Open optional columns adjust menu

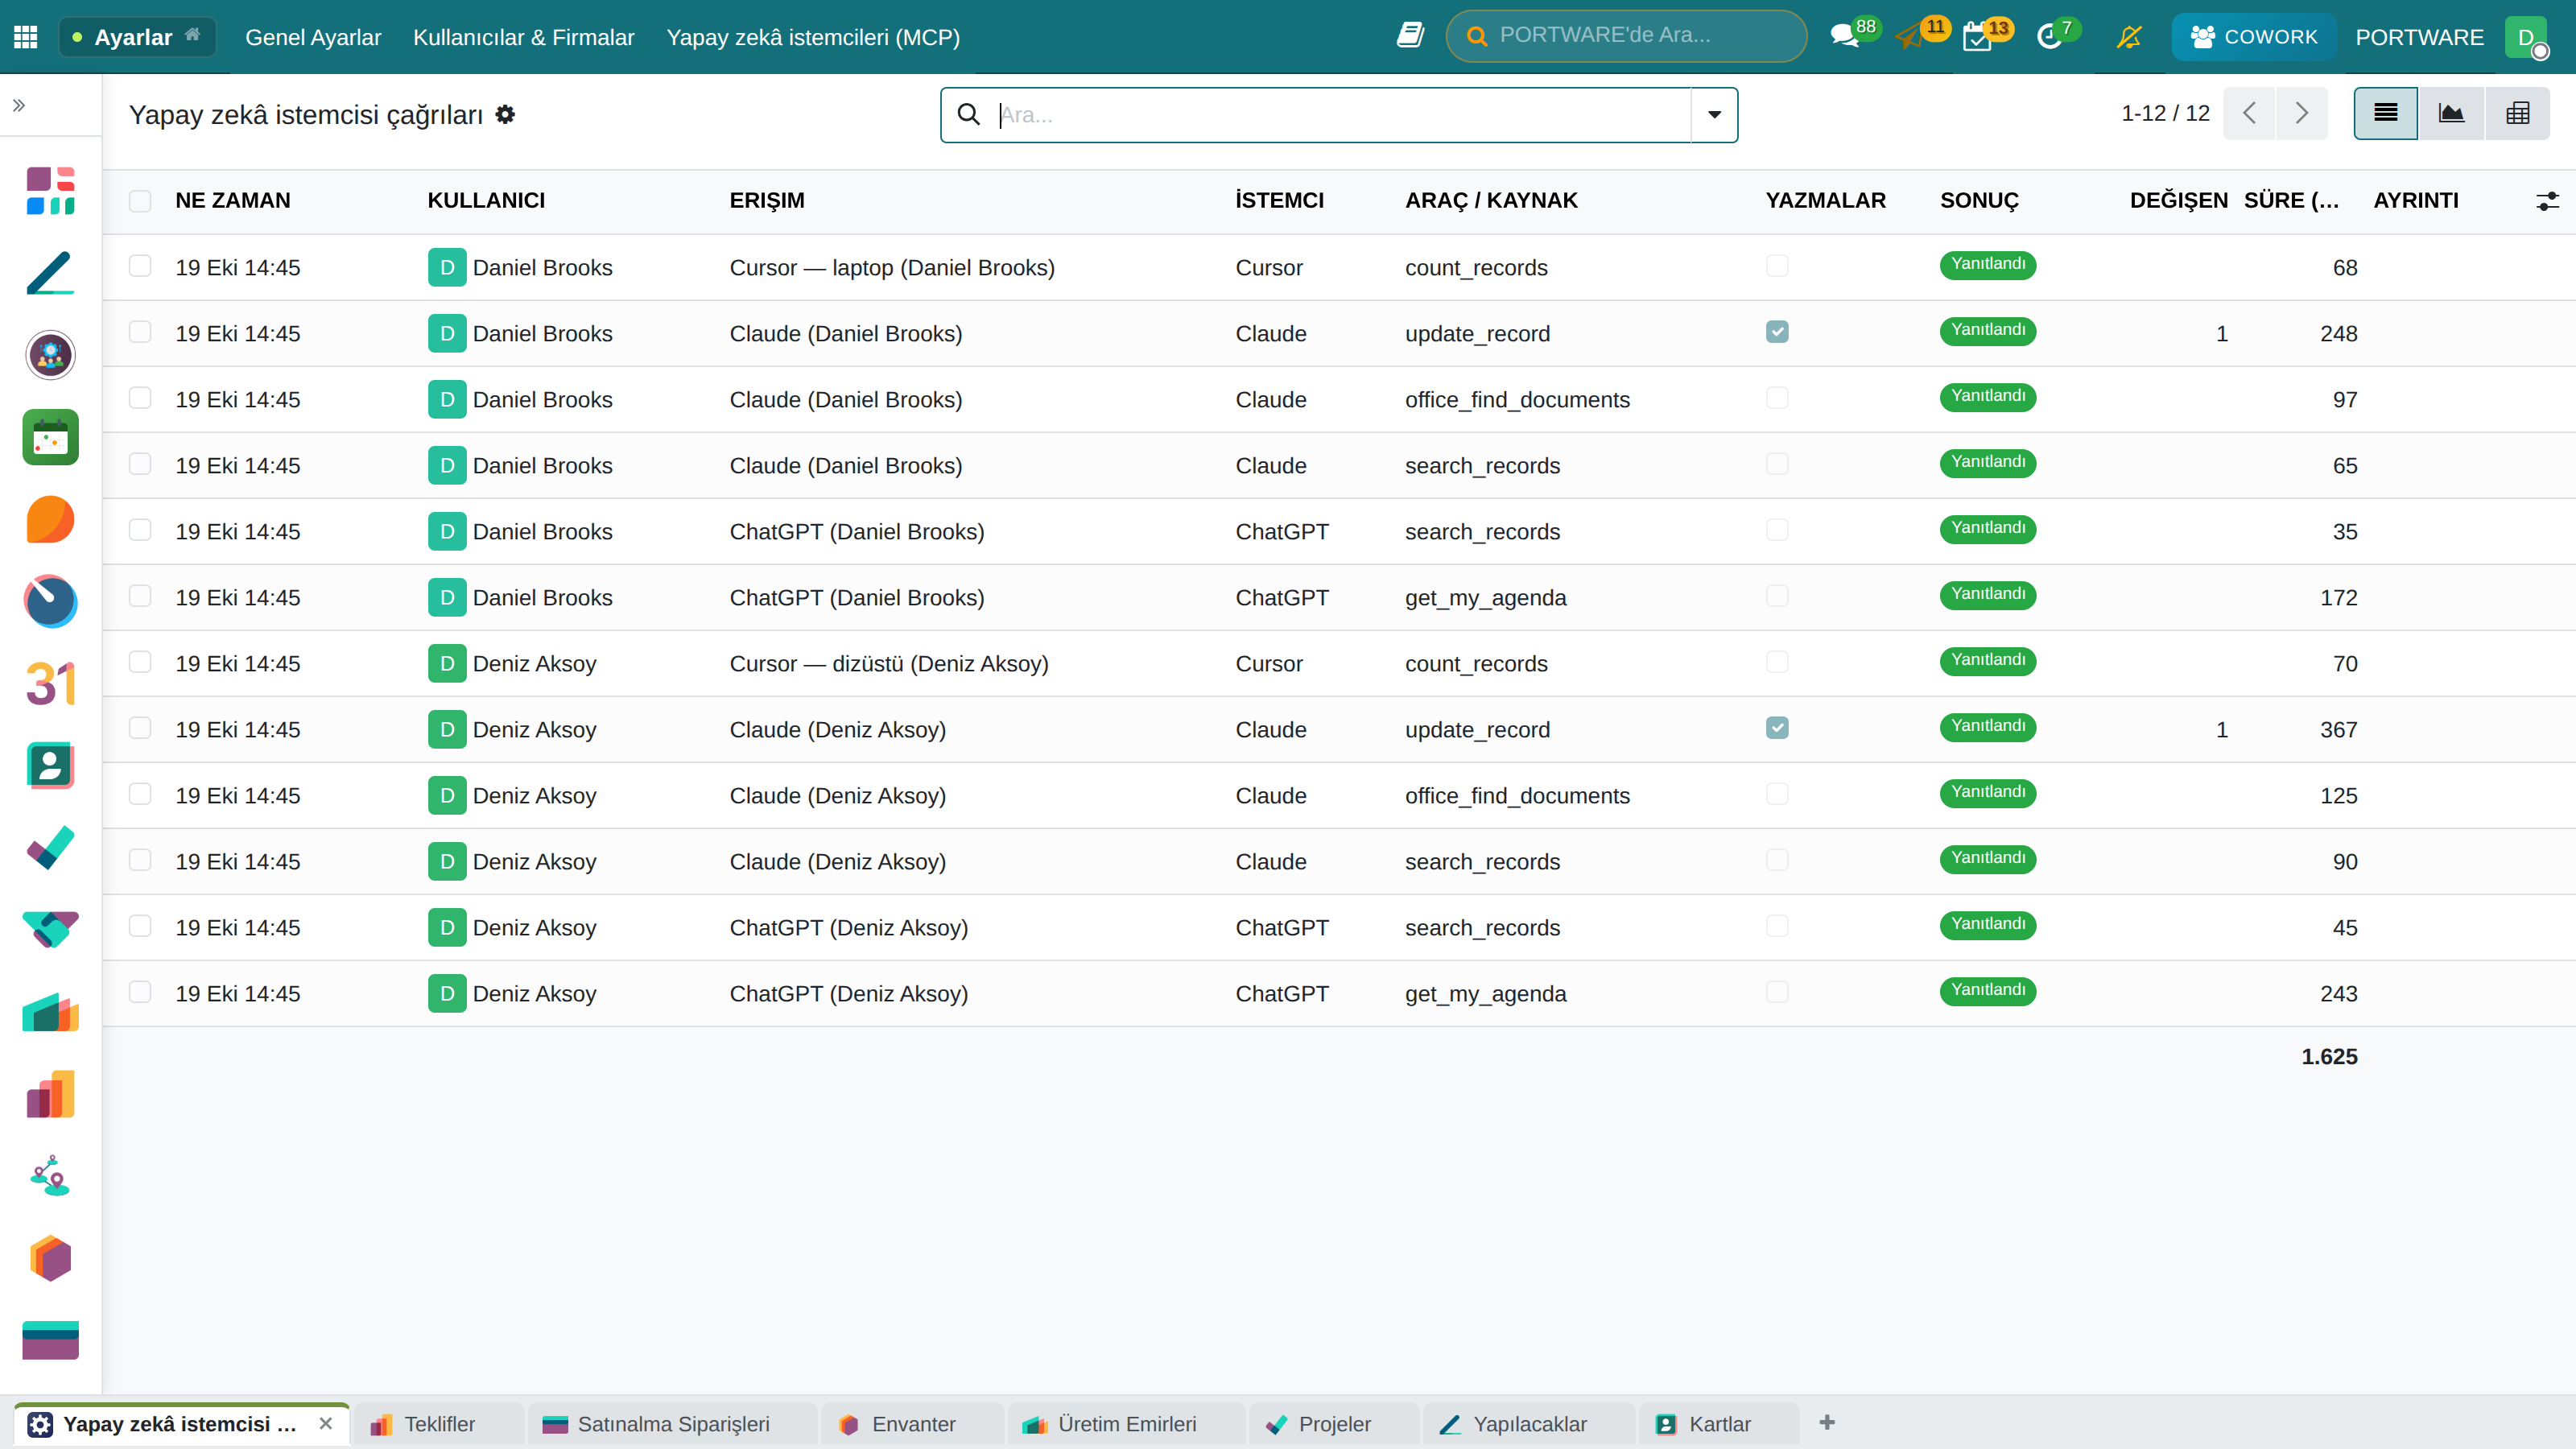pyautogui.click(x=2547, y=201)
